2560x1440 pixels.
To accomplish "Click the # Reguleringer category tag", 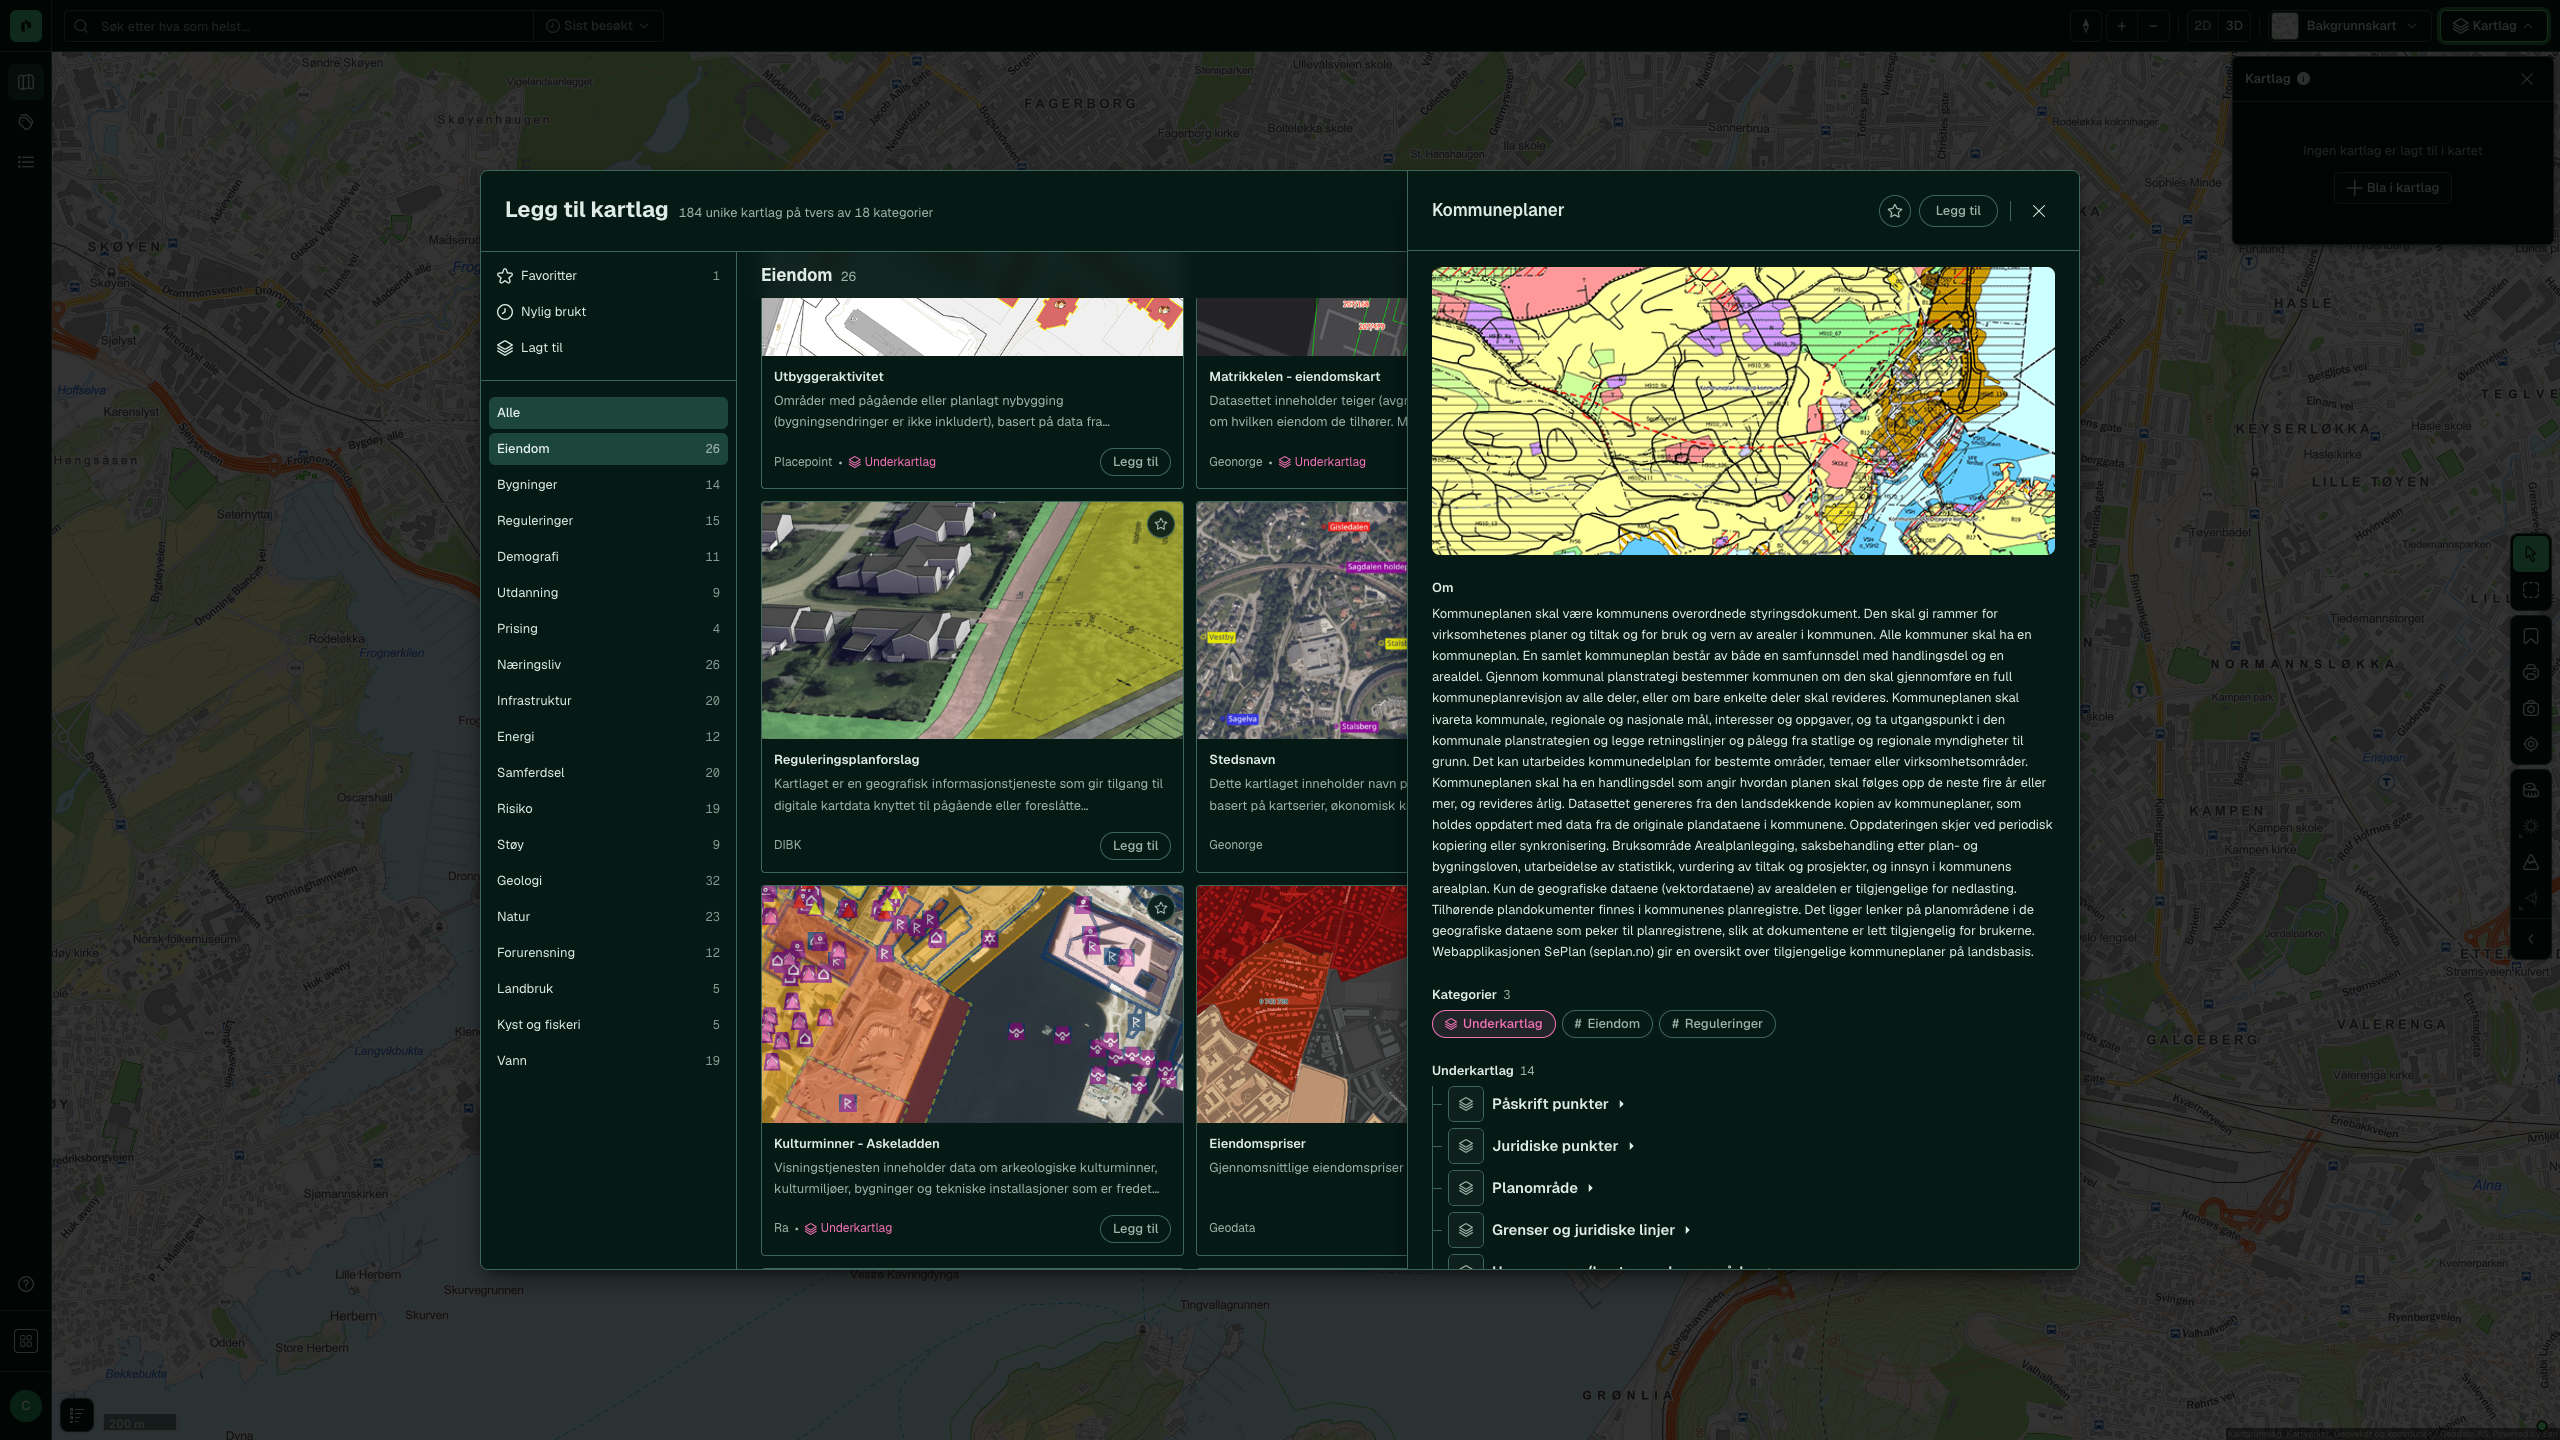I will pyautogui.click(x=1717, y=1024).
